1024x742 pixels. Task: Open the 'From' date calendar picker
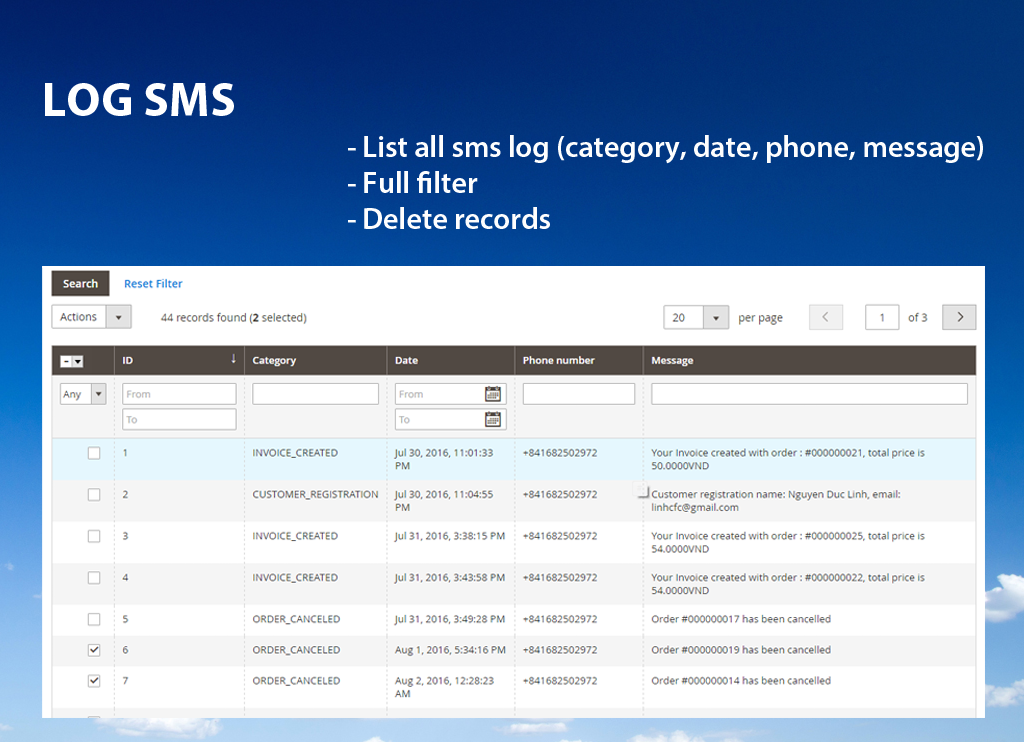(494, 393)
